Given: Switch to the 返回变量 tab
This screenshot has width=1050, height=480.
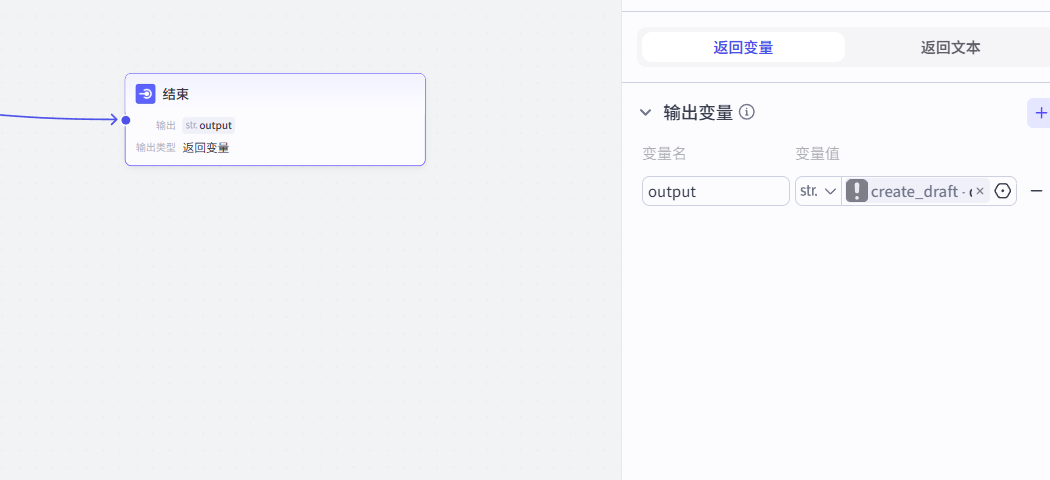Looking at the screenshot, I should pyautogui.click(x=743, y=47).
